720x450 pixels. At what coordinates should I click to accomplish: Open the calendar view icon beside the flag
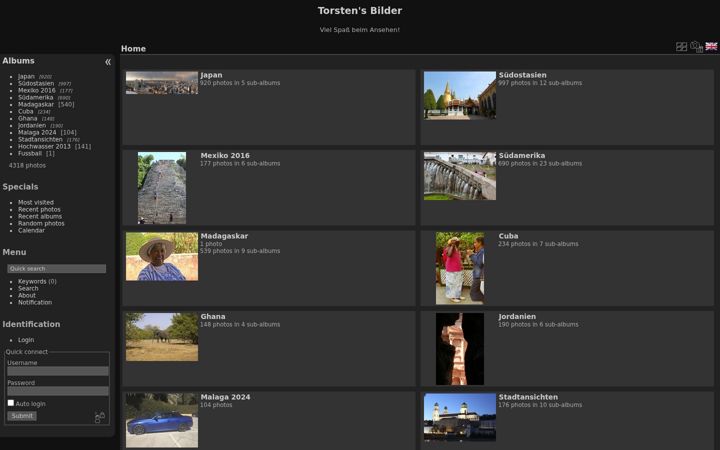click(697, 46)
